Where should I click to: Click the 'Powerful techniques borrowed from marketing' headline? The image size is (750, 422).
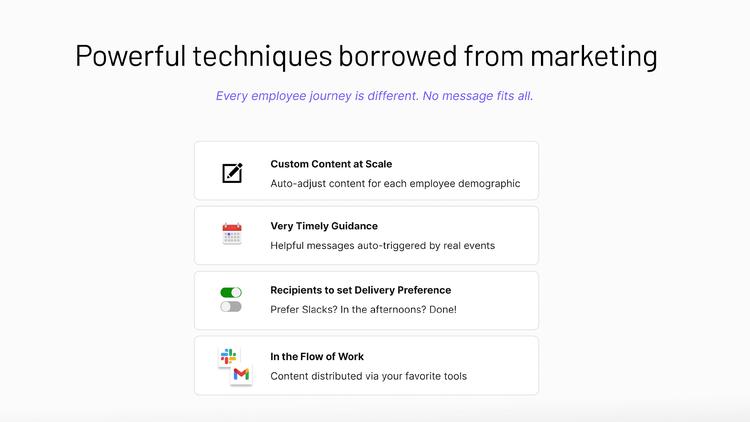pyautogui.click(x=366, y=56)
